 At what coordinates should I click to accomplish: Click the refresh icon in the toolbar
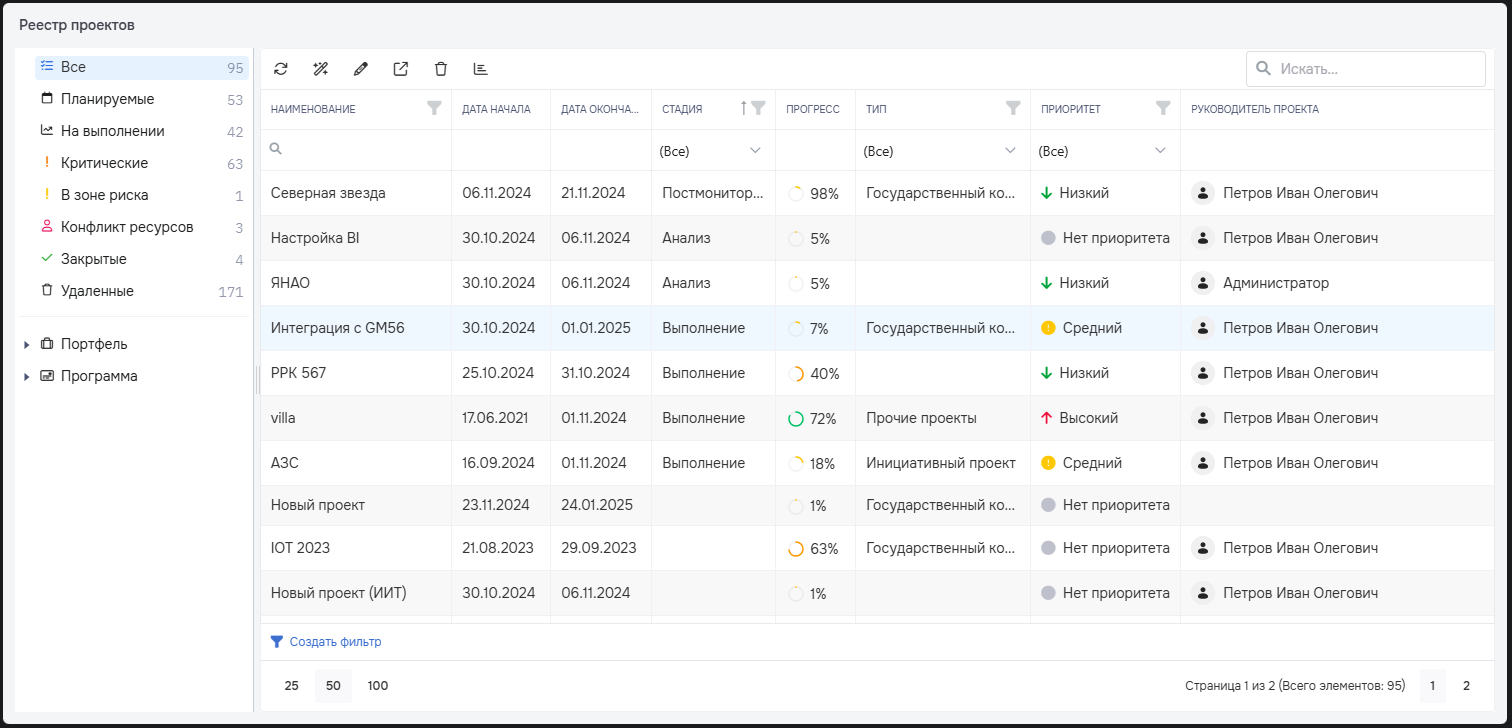281,69
